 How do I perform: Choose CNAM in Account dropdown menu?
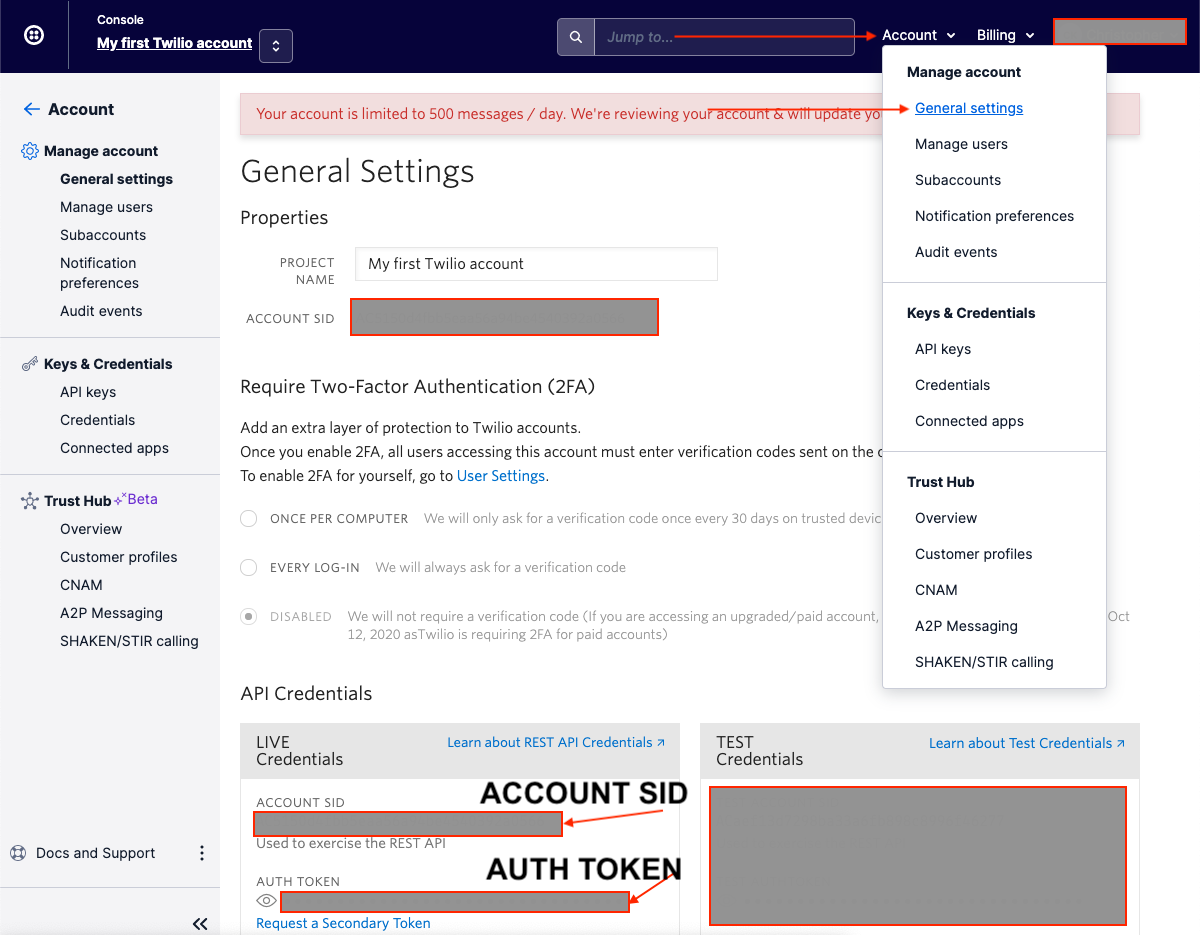tap(936, 590)
